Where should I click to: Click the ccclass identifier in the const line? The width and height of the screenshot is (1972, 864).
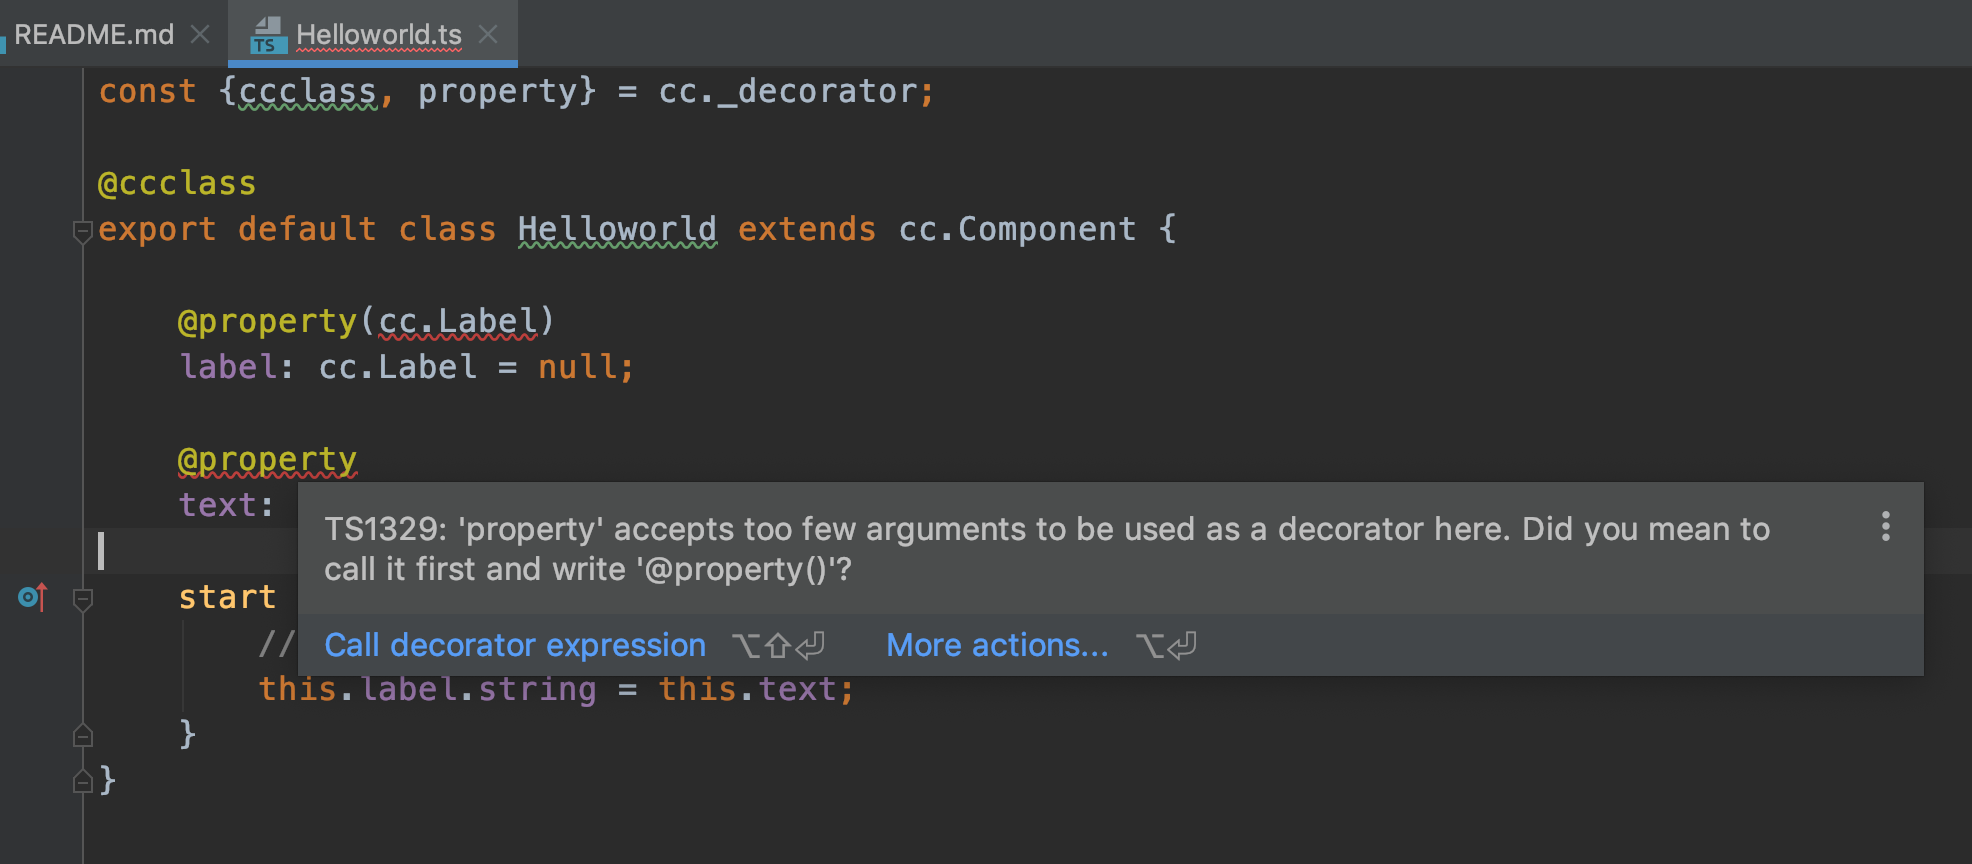307,92
